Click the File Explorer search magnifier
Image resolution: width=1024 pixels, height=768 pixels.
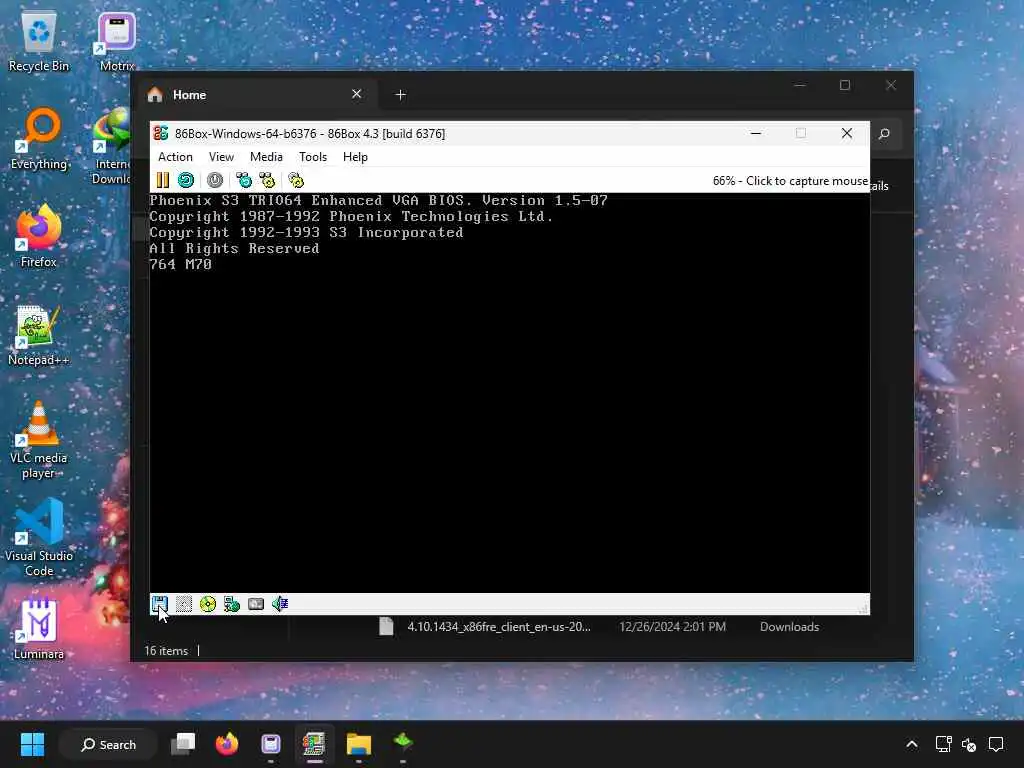884,134
